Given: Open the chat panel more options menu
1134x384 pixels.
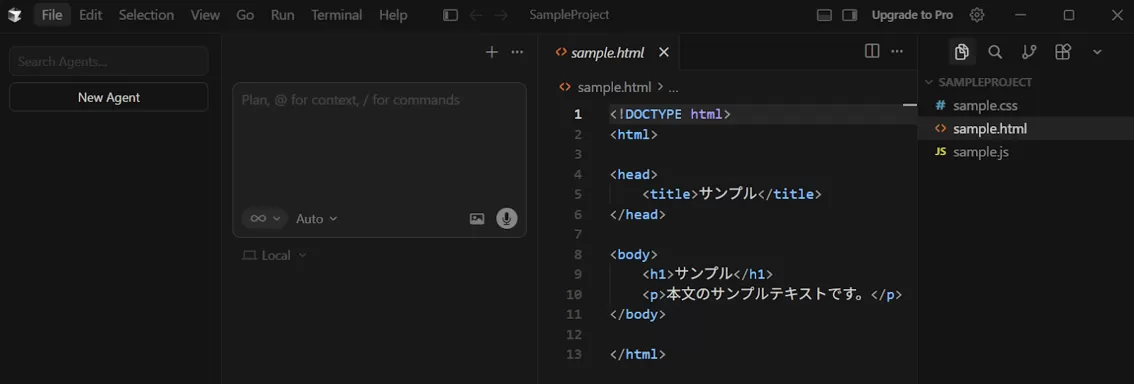Looking at the screenshot, I should coord(517,52).
